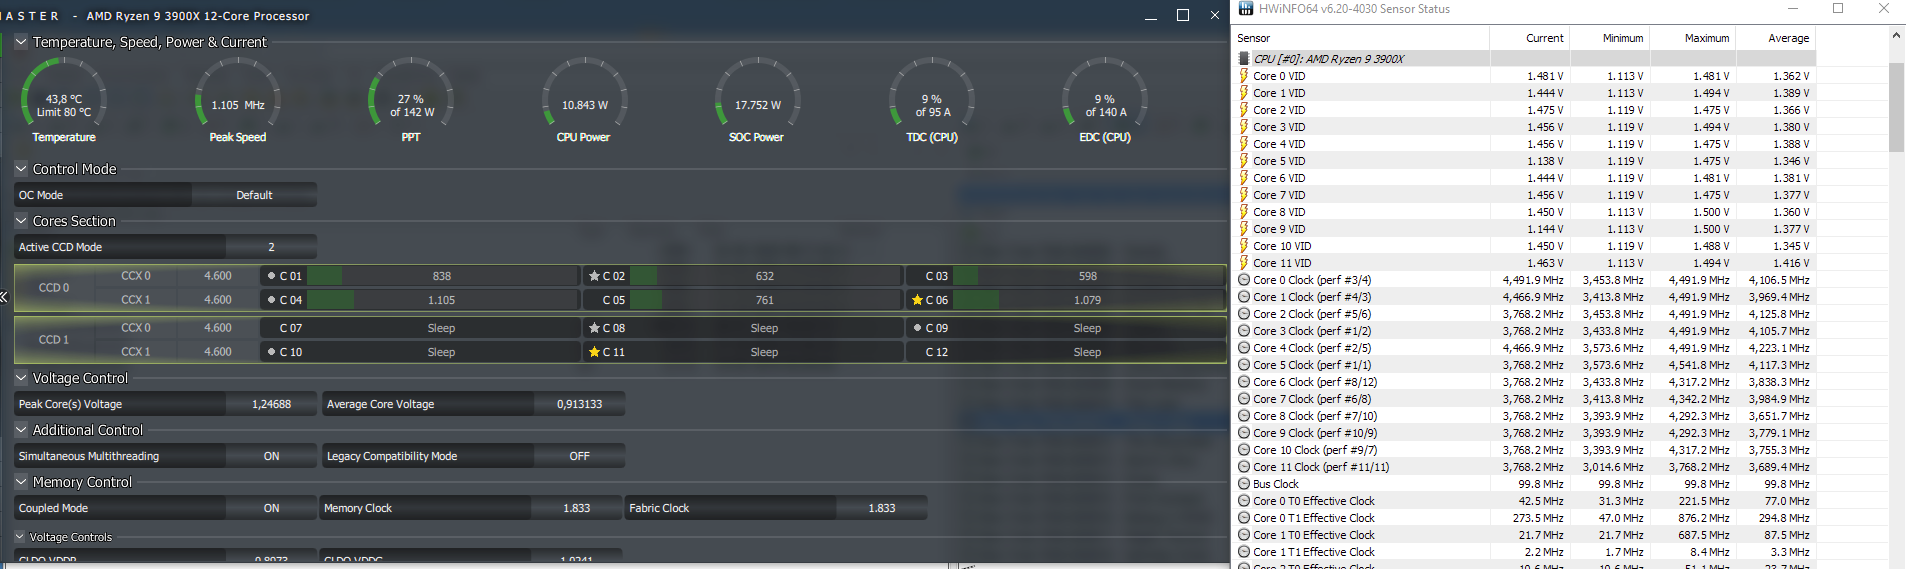Screen dimensions: 1906x569
Task: Click Average Core Voltage value 0,913133
Action: [x=580, y=404]
